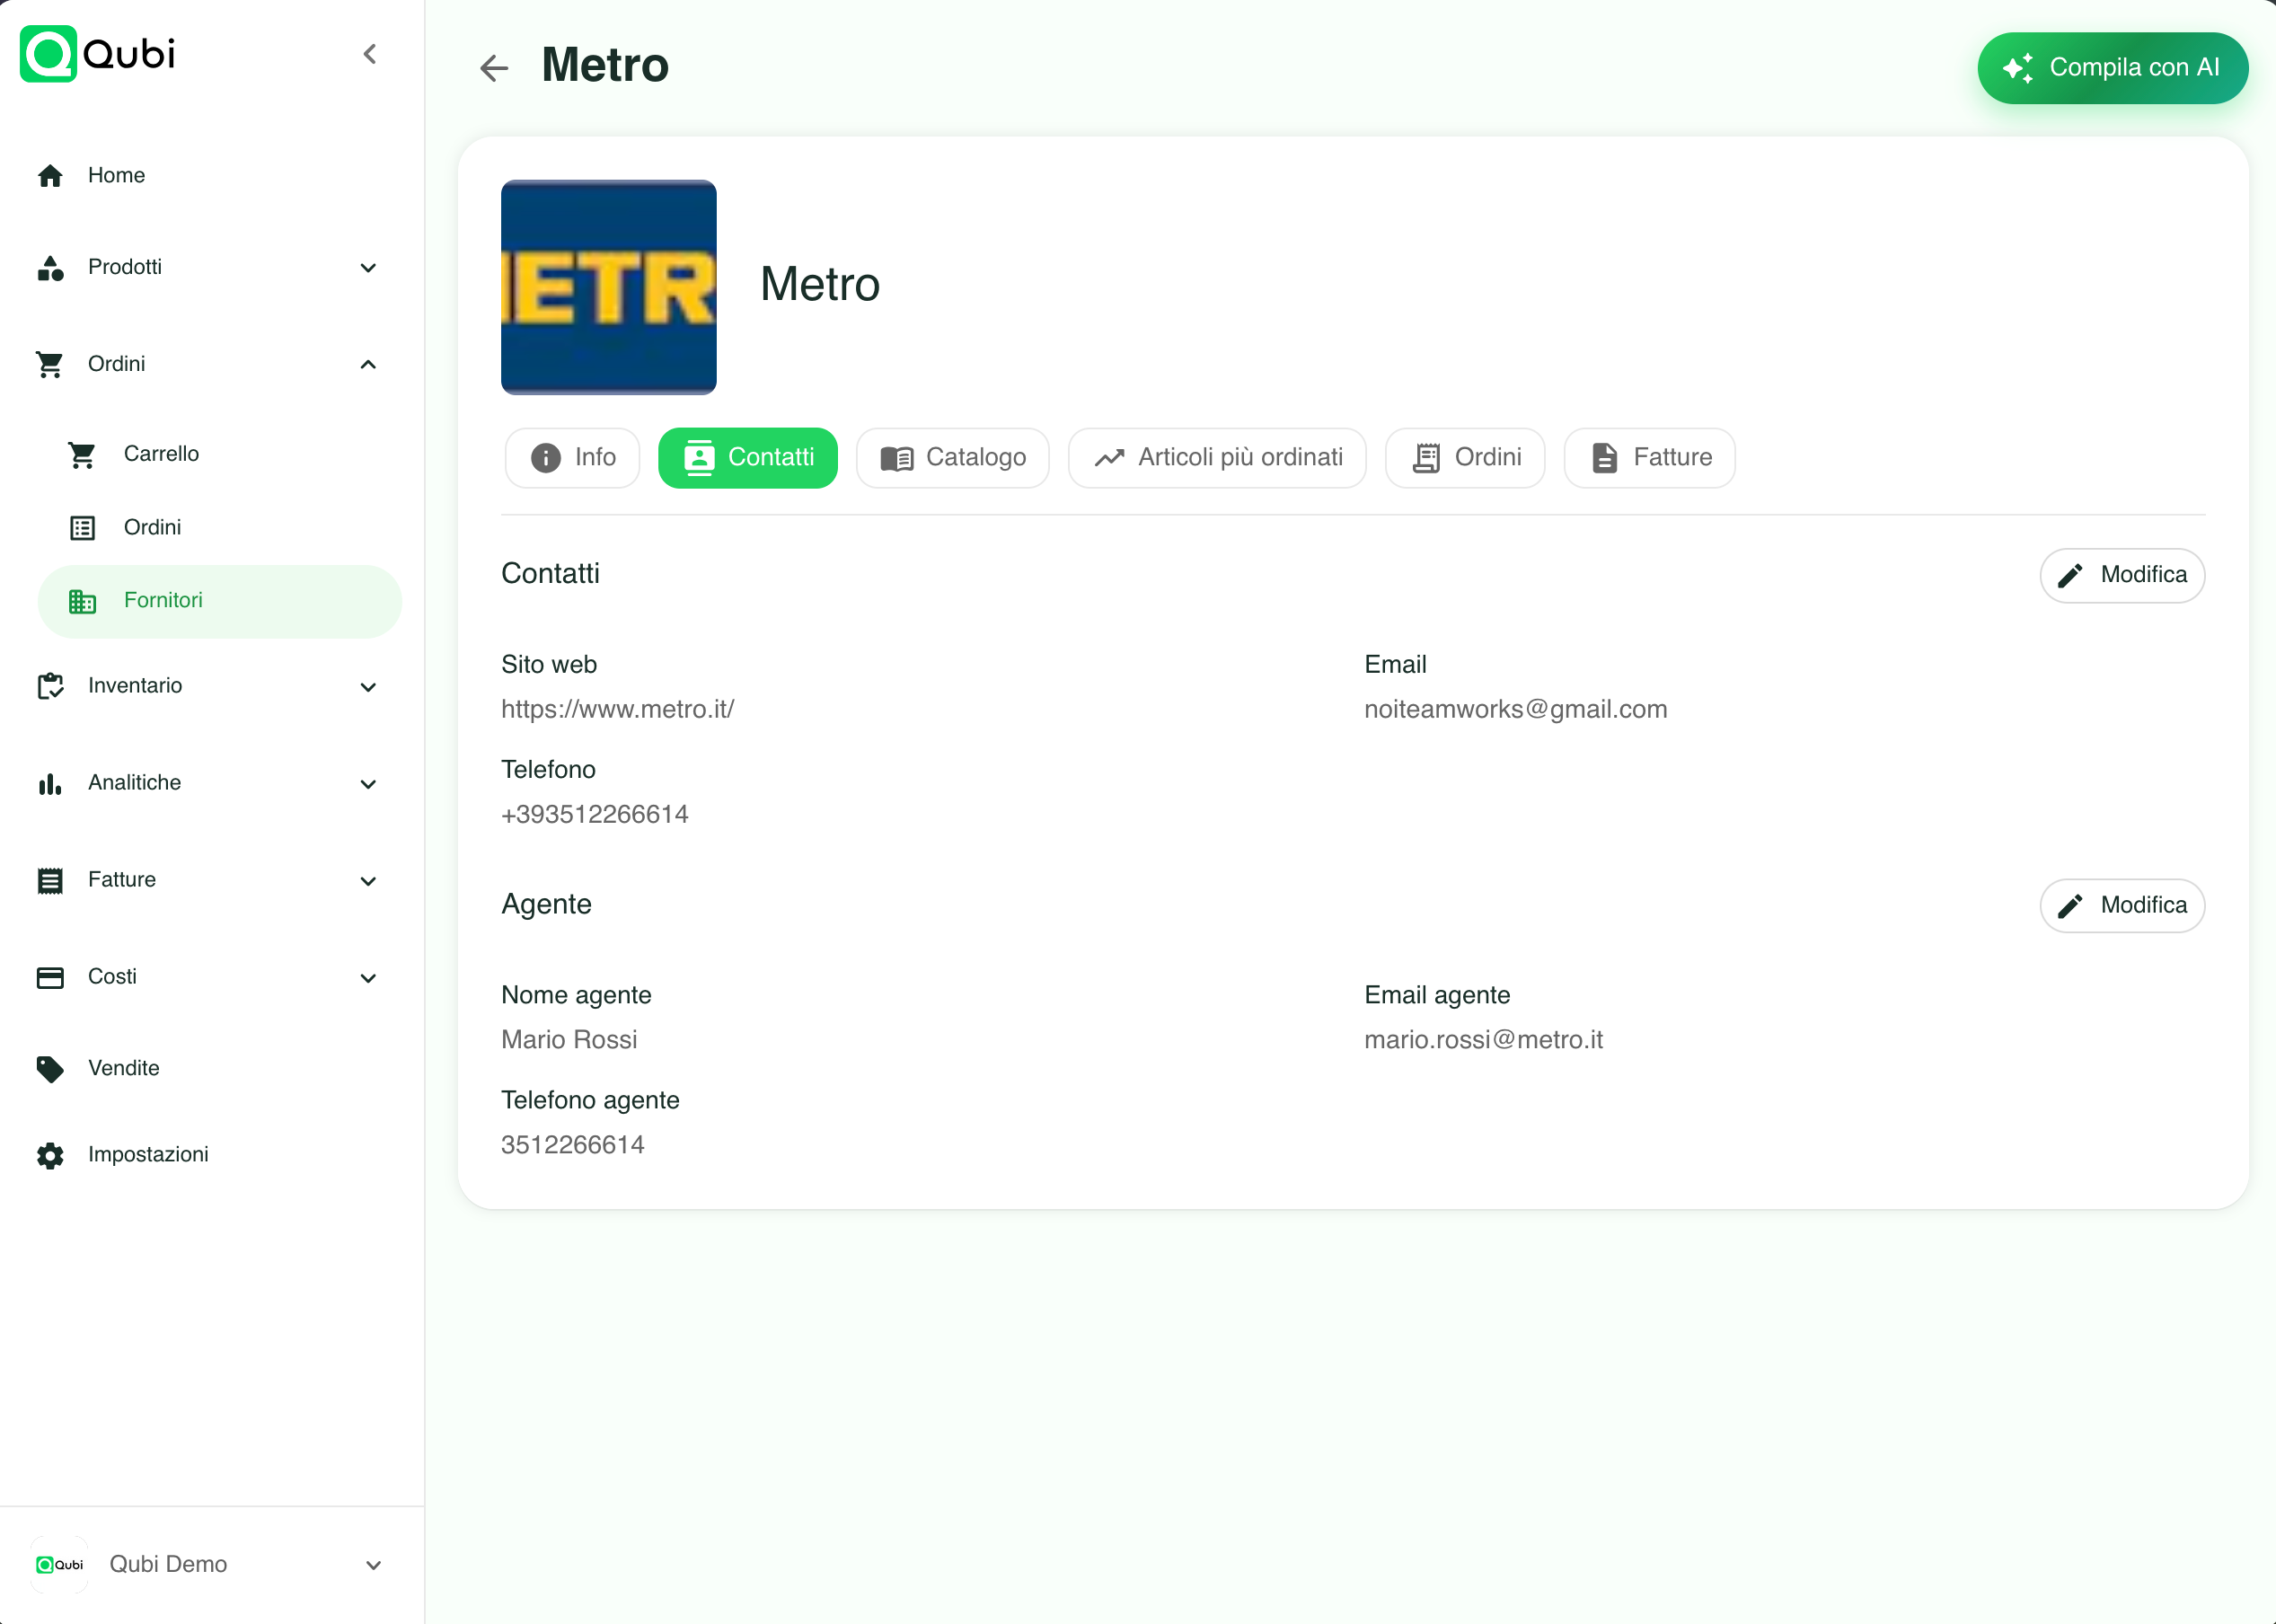
Task: Click the agent phone 3512266614
Action: pyautogui.click(x=573, y=1145)
